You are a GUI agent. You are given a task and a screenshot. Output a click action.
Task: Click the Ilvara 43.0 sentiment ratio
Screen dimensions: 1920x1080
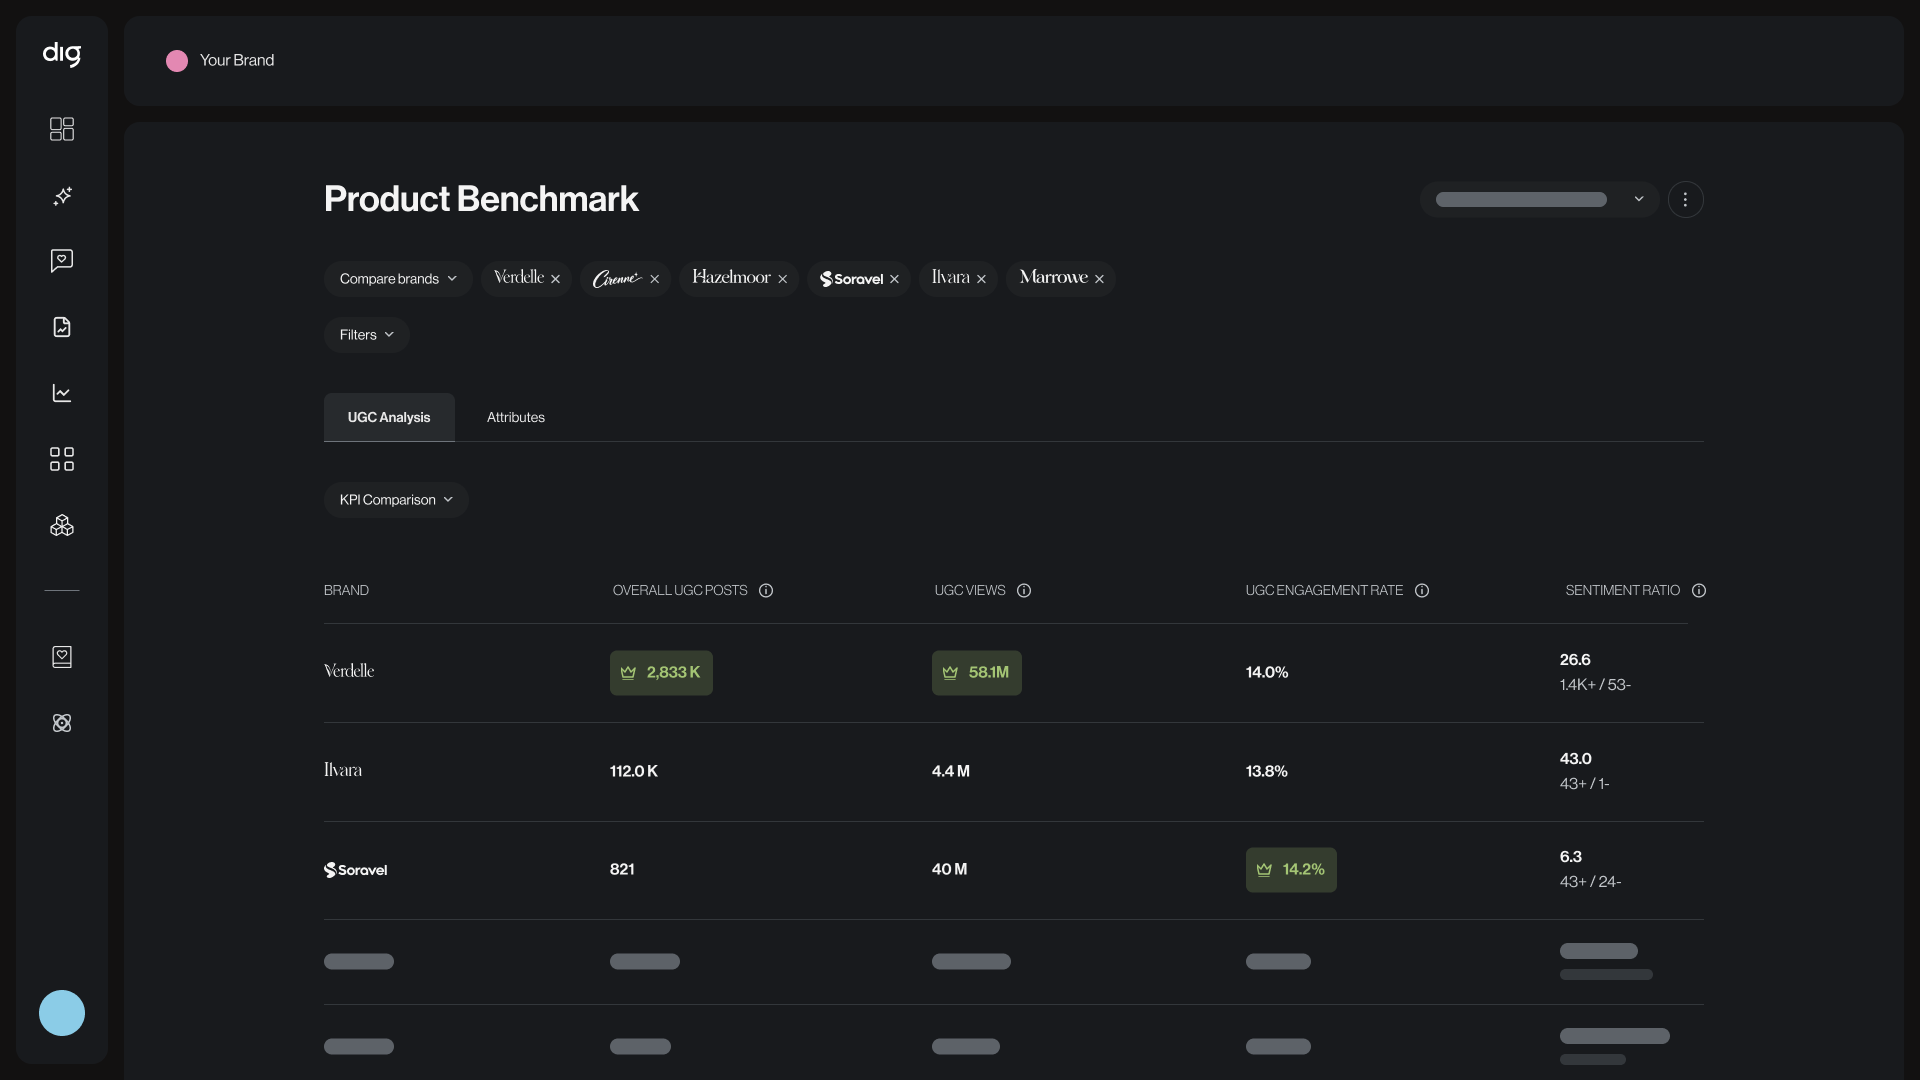click(x=1576, y=759)
